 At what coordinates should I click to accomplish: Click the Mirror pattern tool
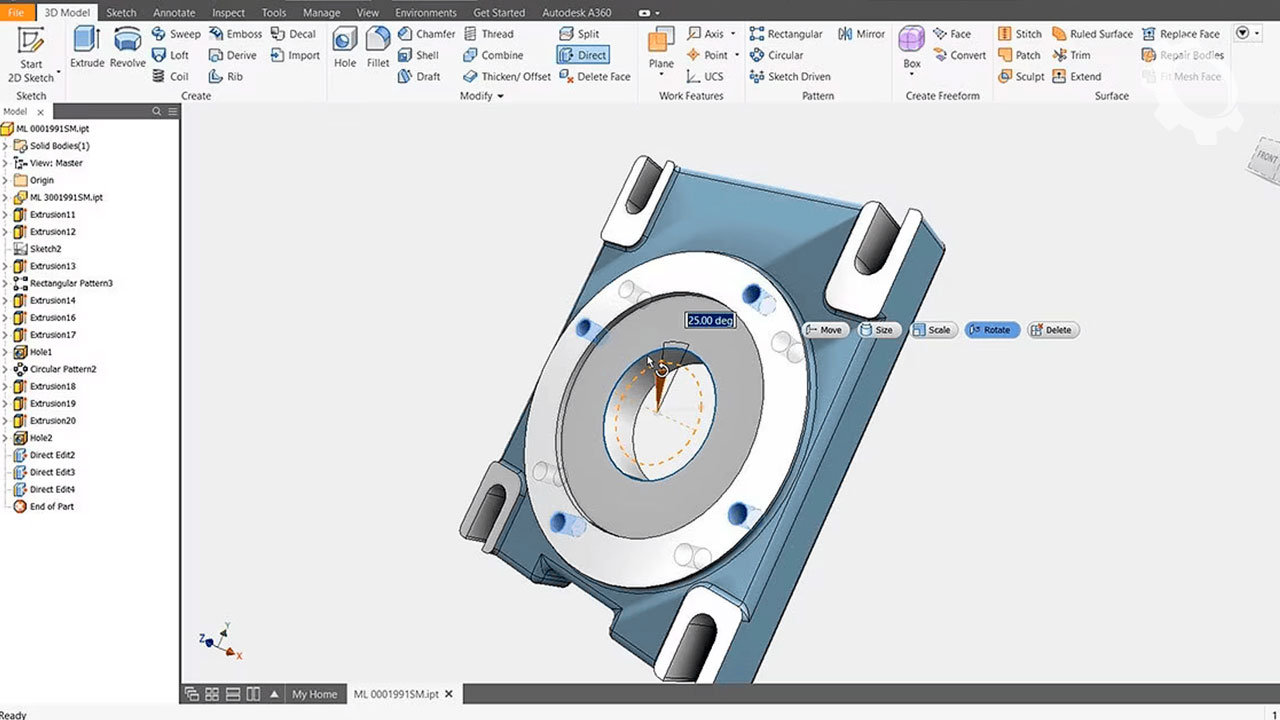[x=860, y=34]
